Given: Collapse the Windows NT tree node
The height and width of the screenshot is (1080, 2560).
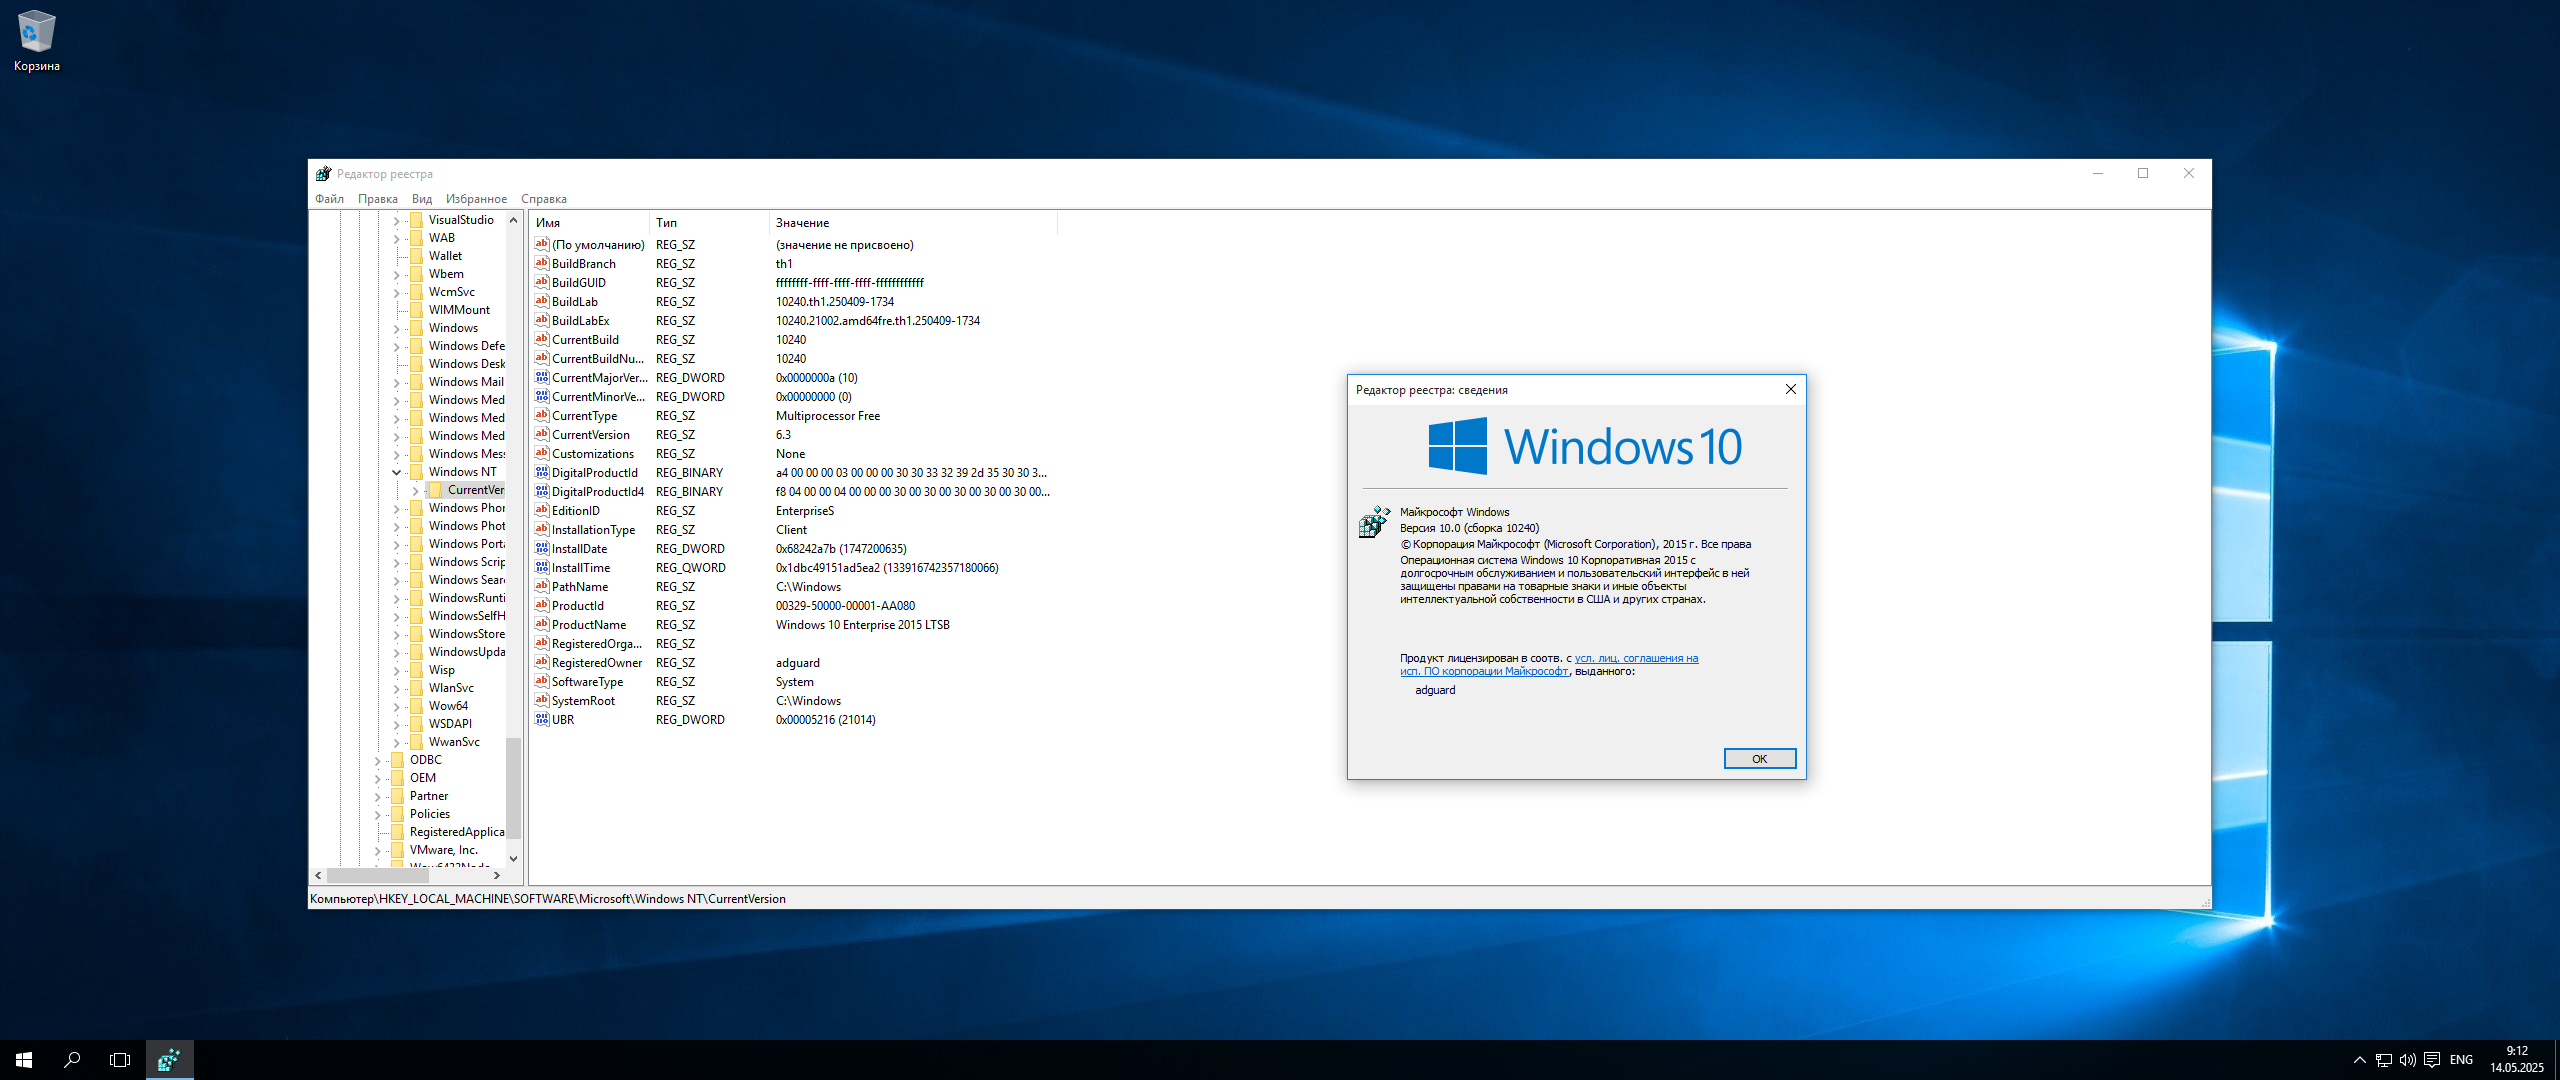Looking at the screenshot, I should (x=397, y=472).
